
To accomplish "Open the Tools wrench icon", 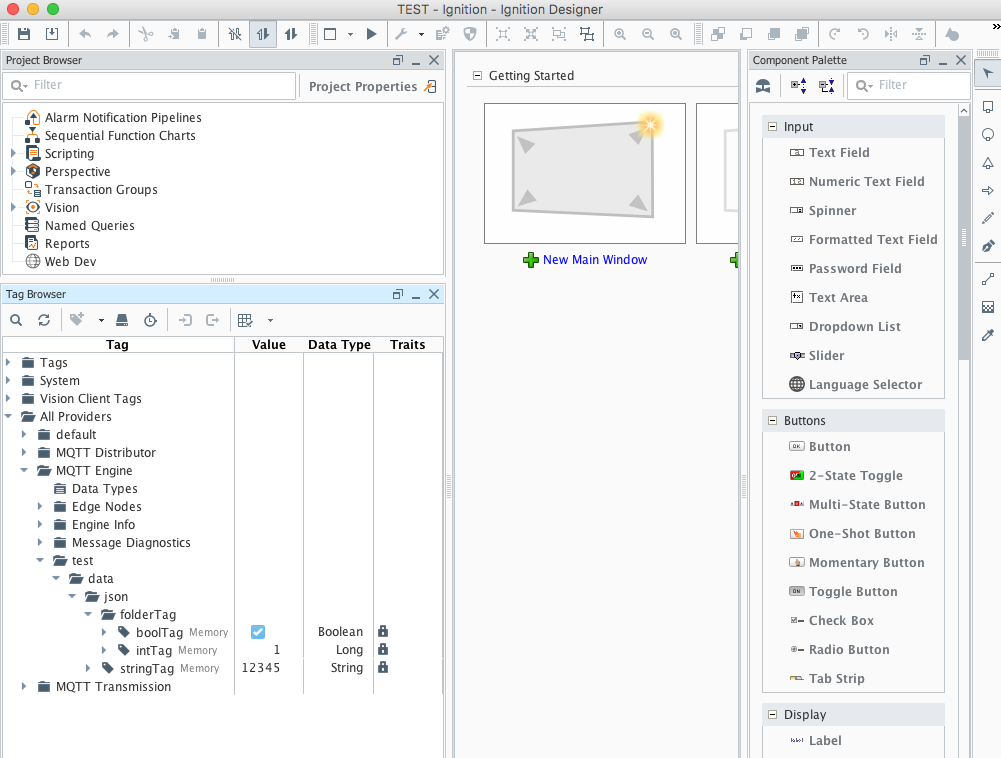I will click(x=401, y=34).
